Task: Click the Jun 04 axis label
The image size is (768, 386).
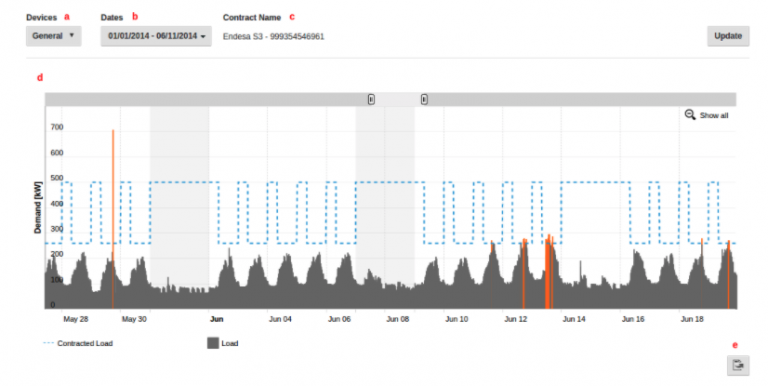Action: pos(280,319)
